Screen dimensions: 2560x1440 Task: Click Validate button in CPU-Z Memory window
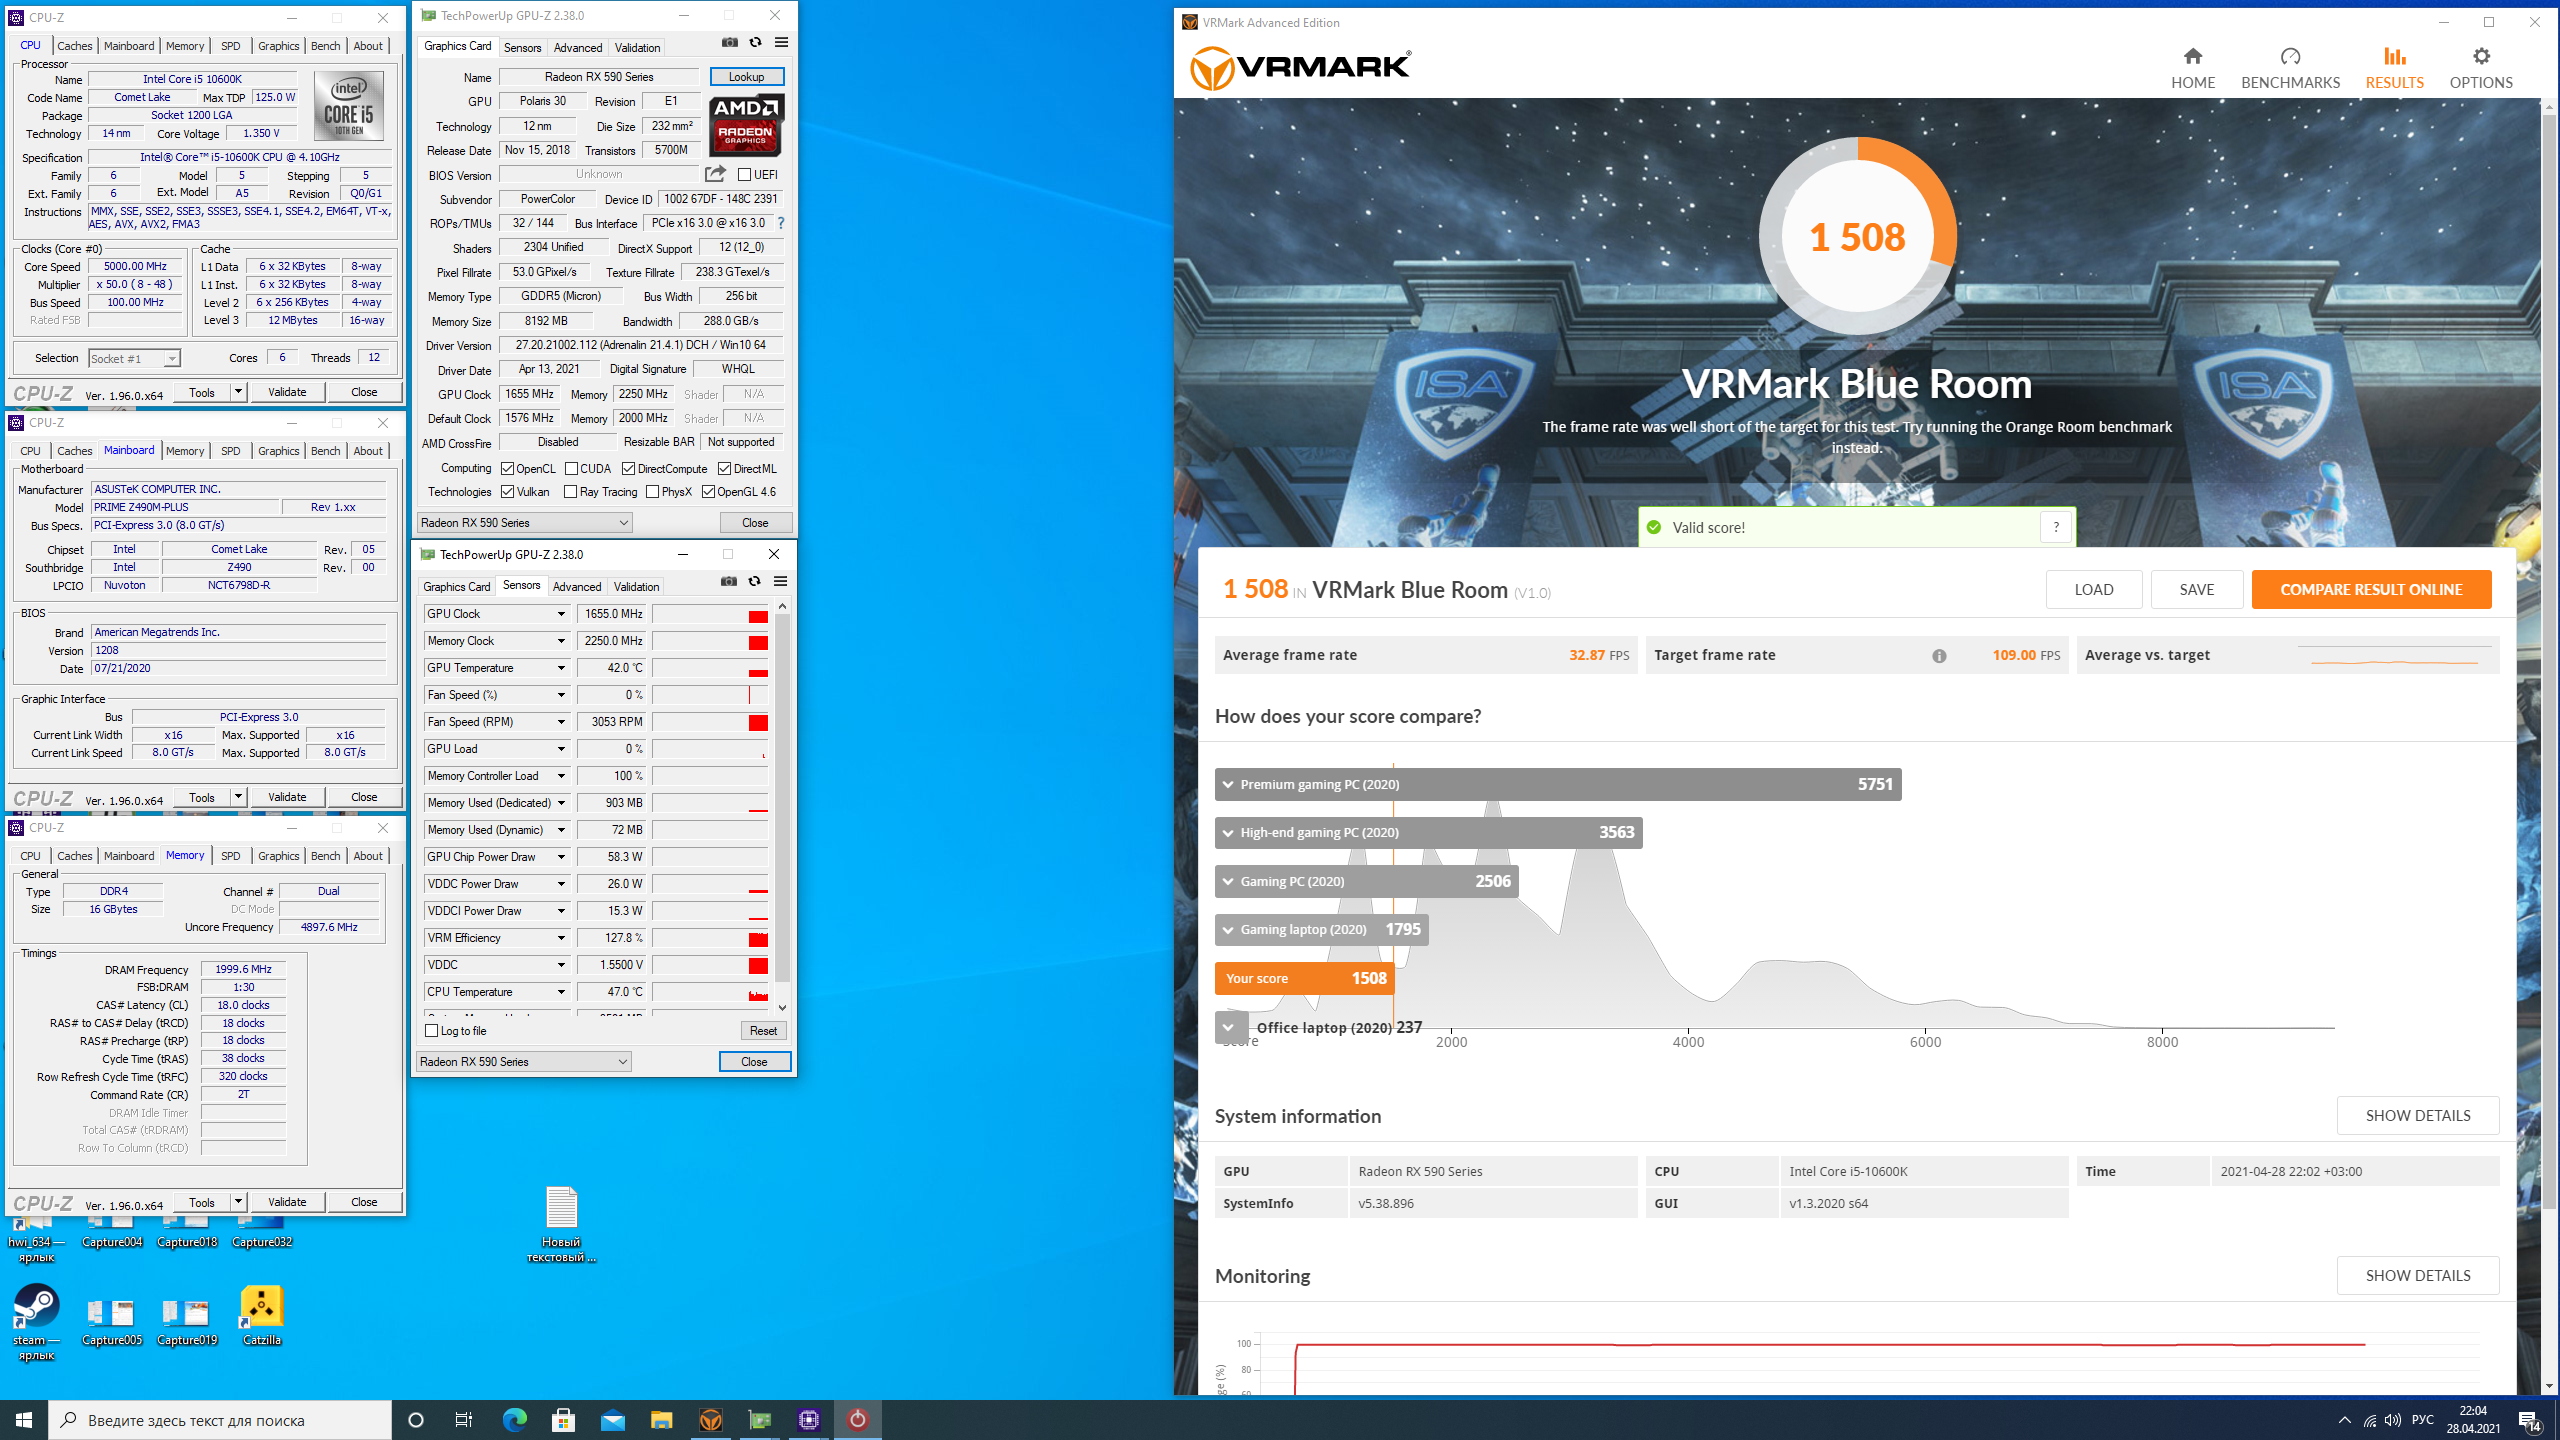tap(287, 1202)
